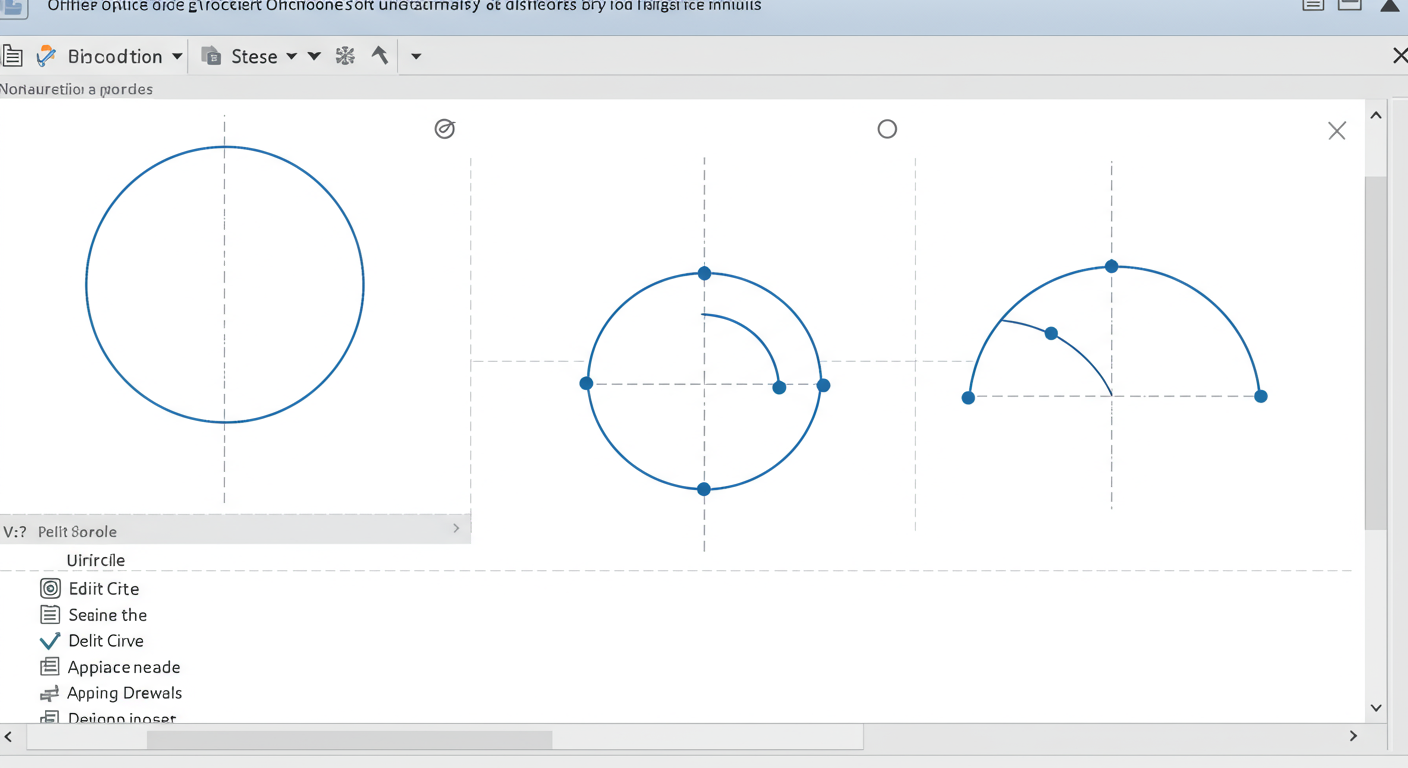This screenshot has width=1408, height=768.
Task: Click the horizontal scrollbar thumb at bottom
Action: [349, 739]
